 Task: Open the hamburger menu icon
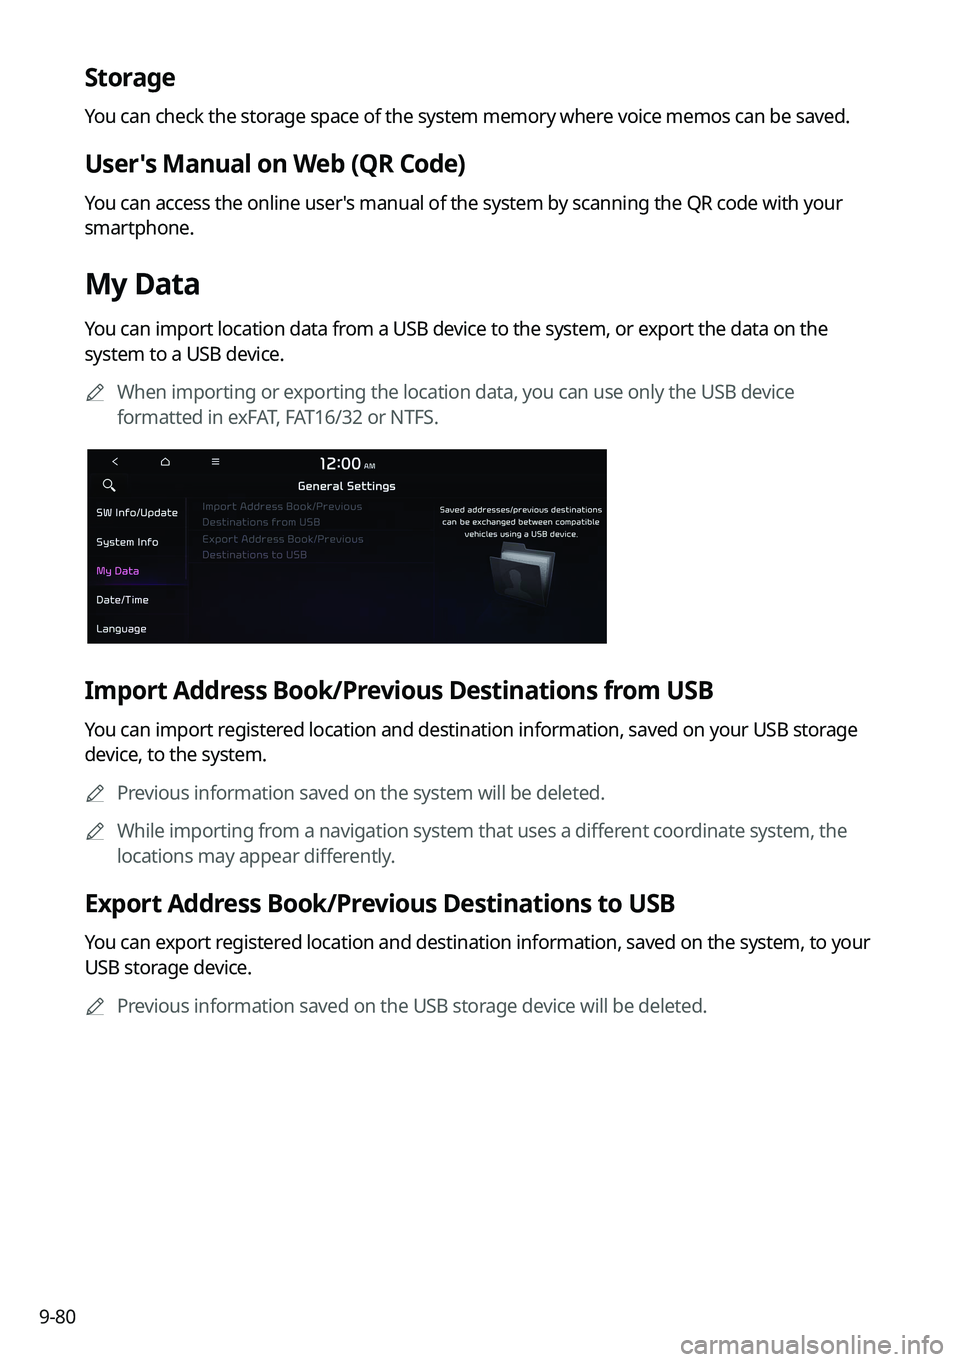215,462
